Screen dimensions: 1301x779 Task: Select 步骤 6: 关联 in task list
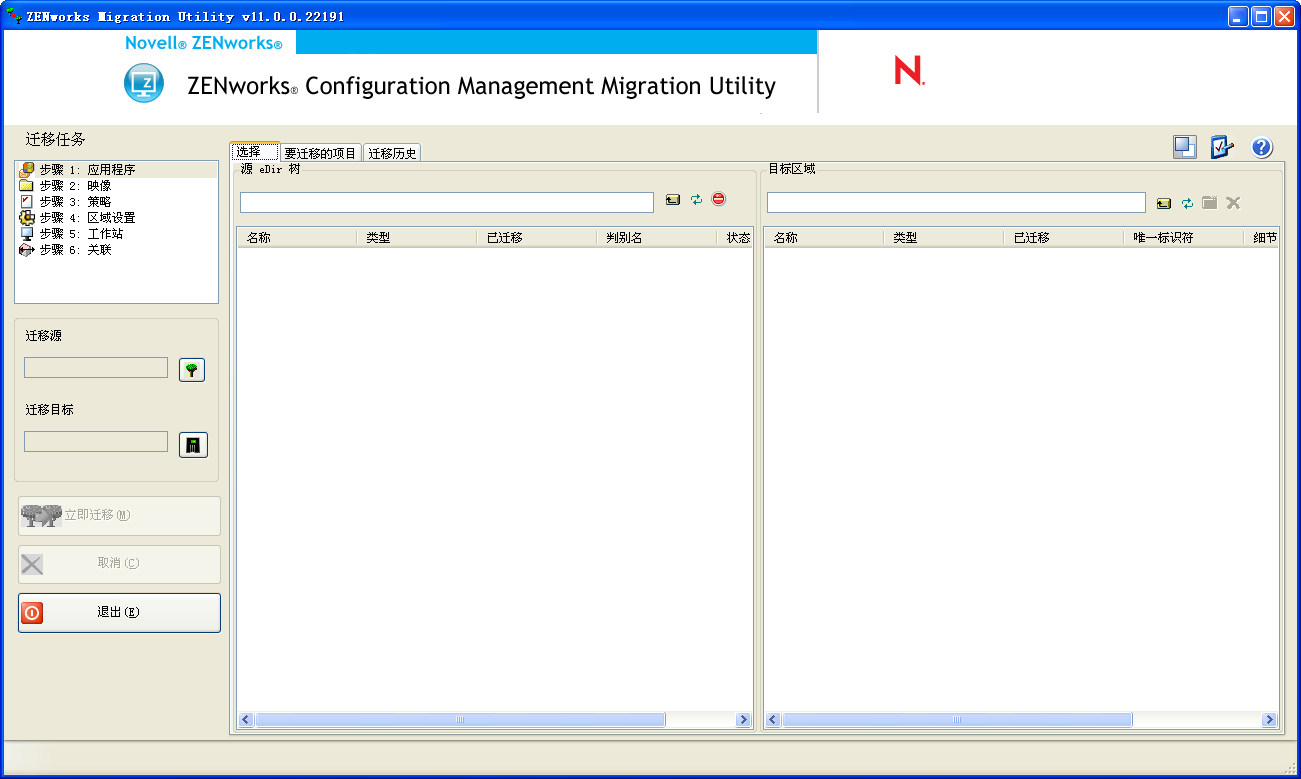click(75, 250)
